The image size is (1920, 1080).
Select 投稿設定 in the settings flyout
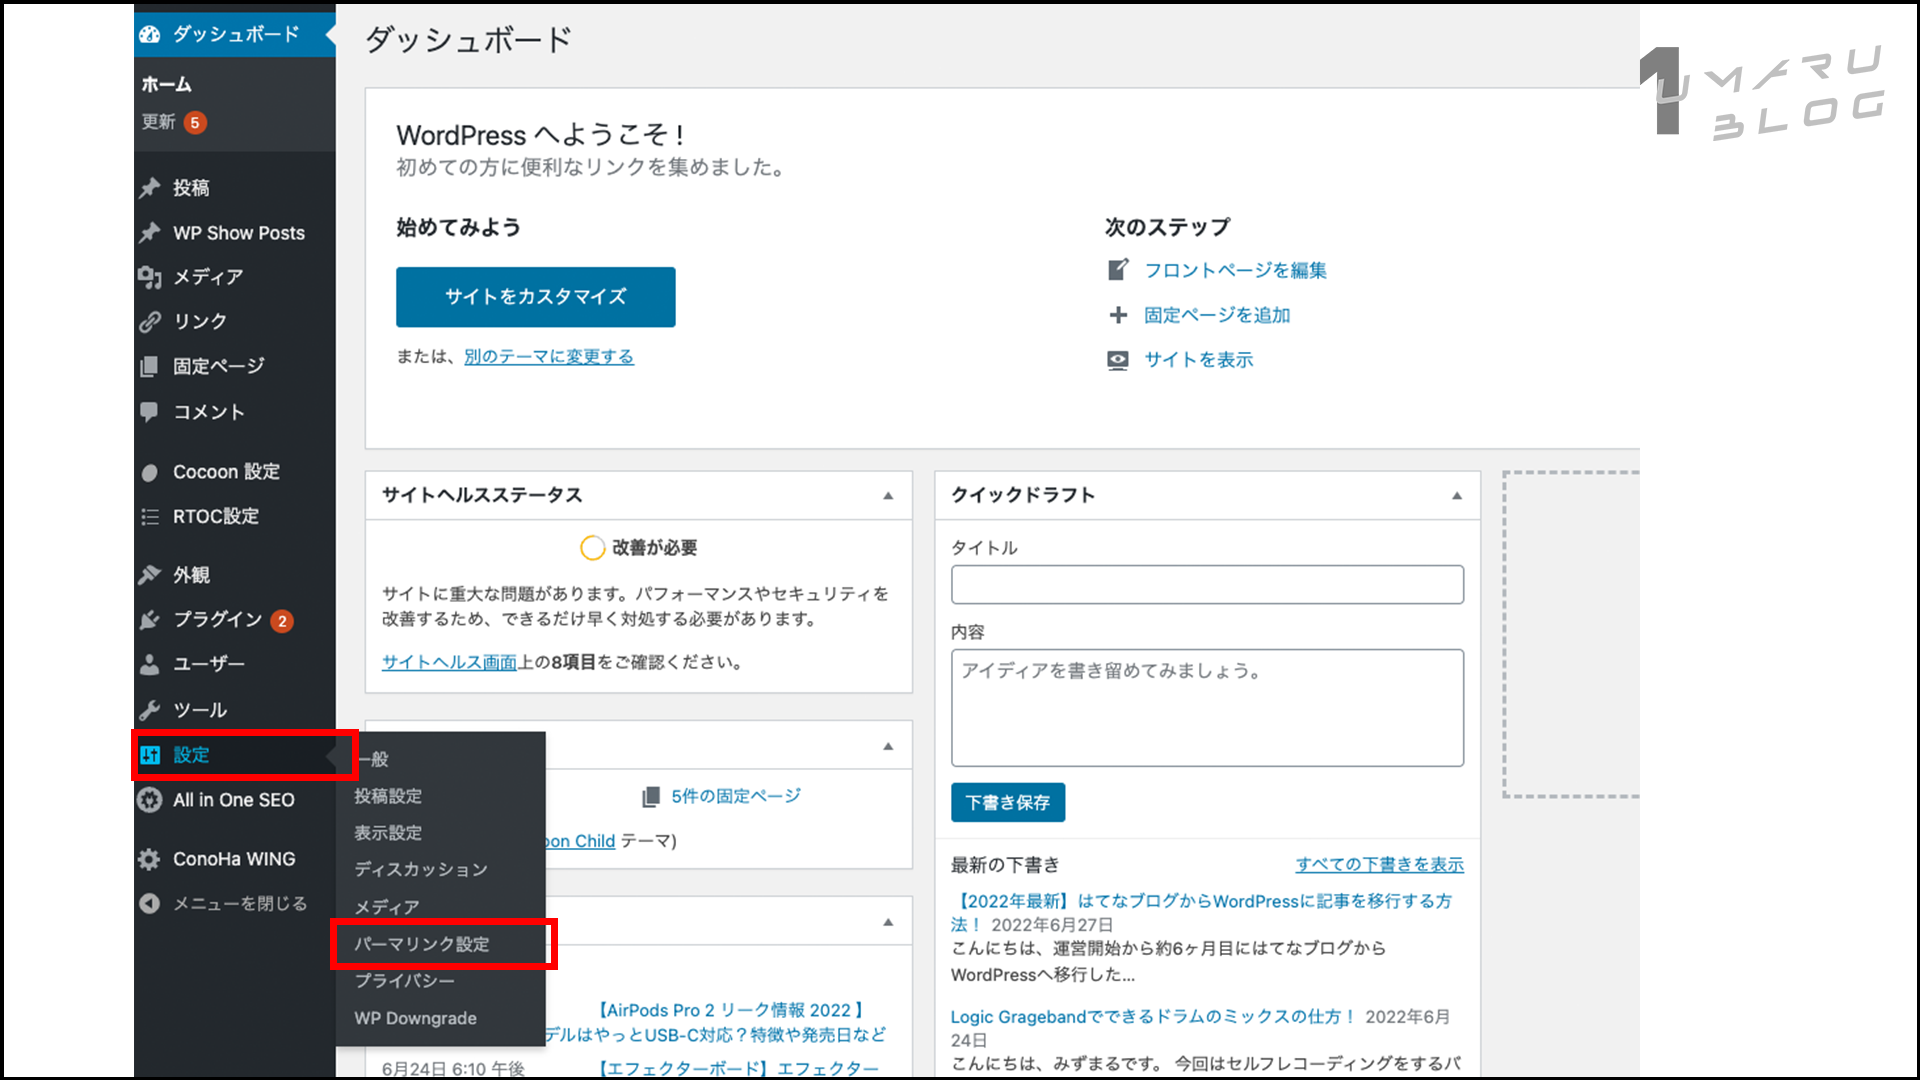388,797
